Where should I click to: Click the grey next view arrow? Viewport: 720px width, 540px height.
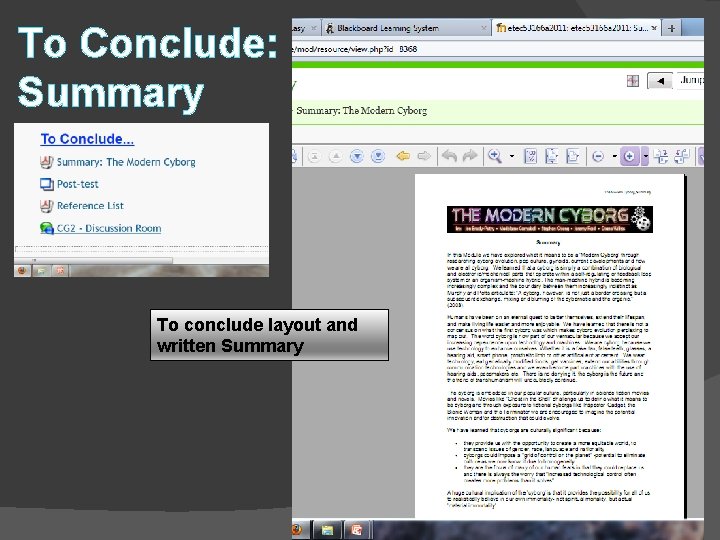click(424, 156)
